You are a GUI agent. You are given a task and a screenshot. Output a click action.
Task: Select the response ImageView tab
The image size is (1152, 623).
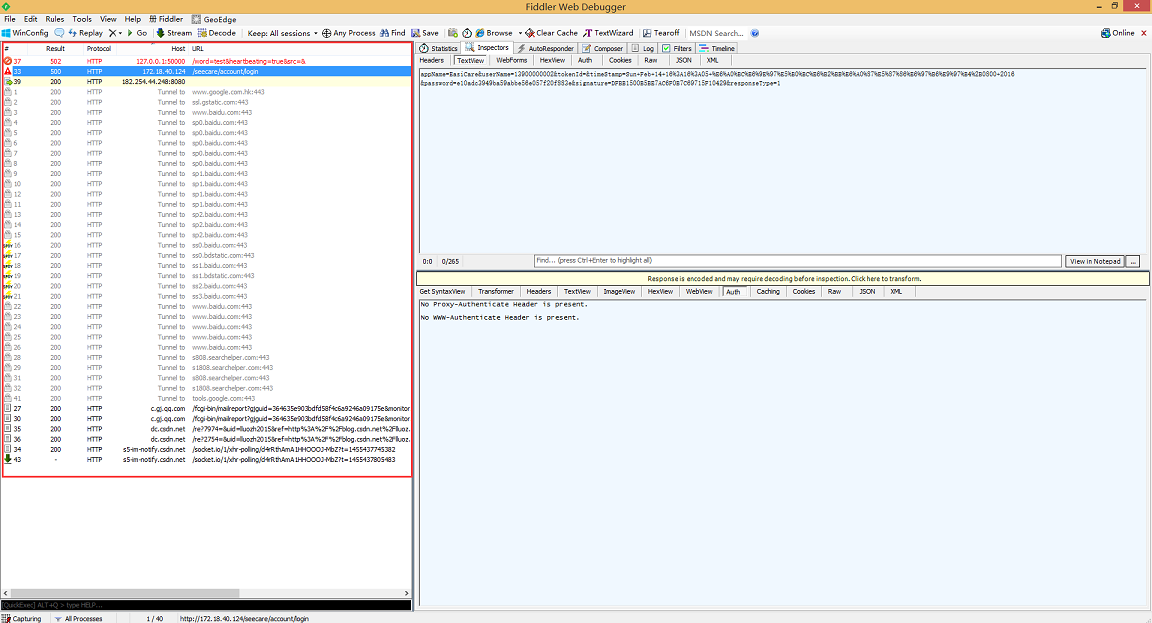[x=619, y=292]
